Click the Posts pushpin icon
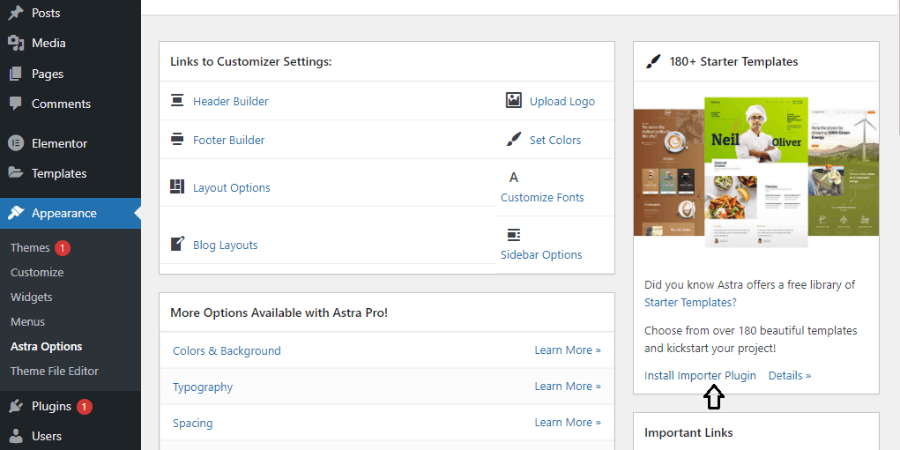Screen dimensions: 900x450 (x=16, y=13)
